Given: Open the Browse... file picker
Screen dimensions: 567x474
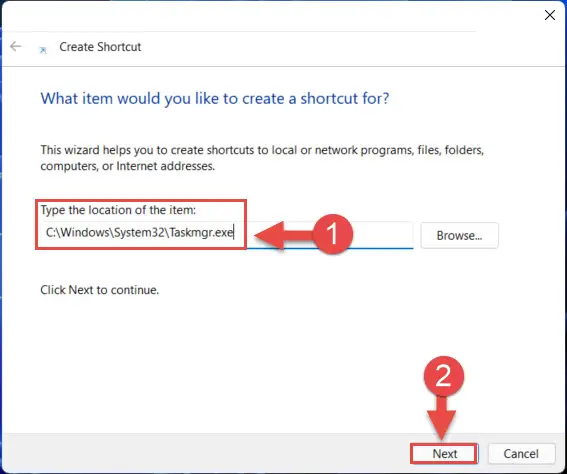Looking at the screenshot, I should (x=459, y=236).
